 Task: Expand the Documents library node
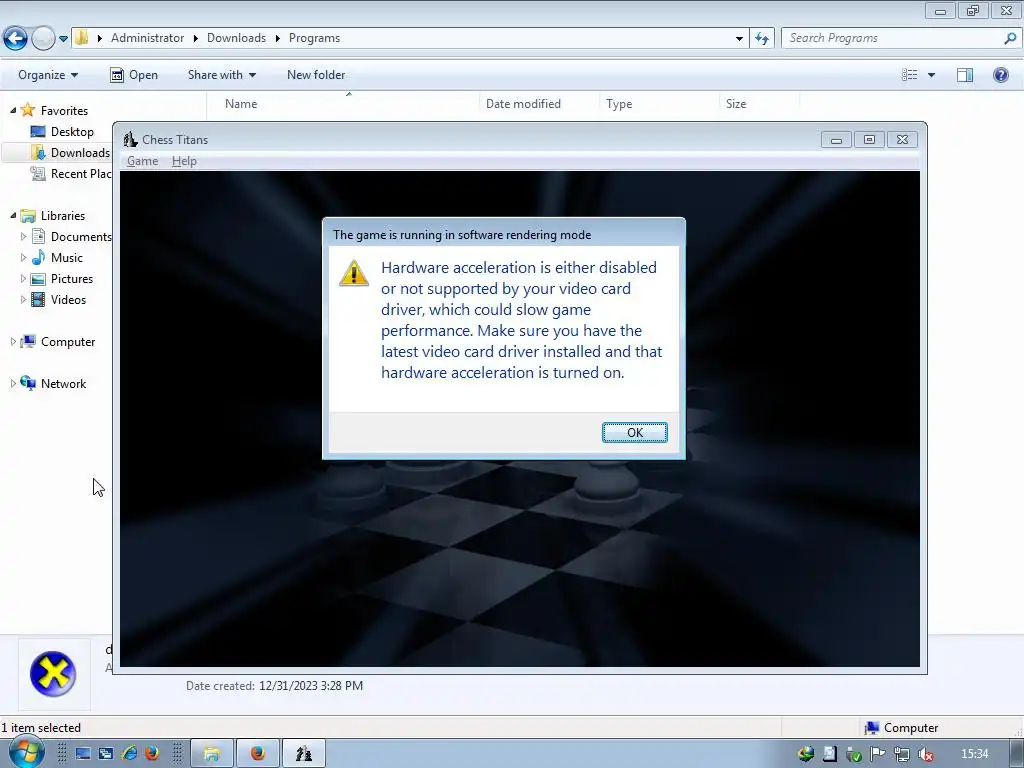point(24,236)
